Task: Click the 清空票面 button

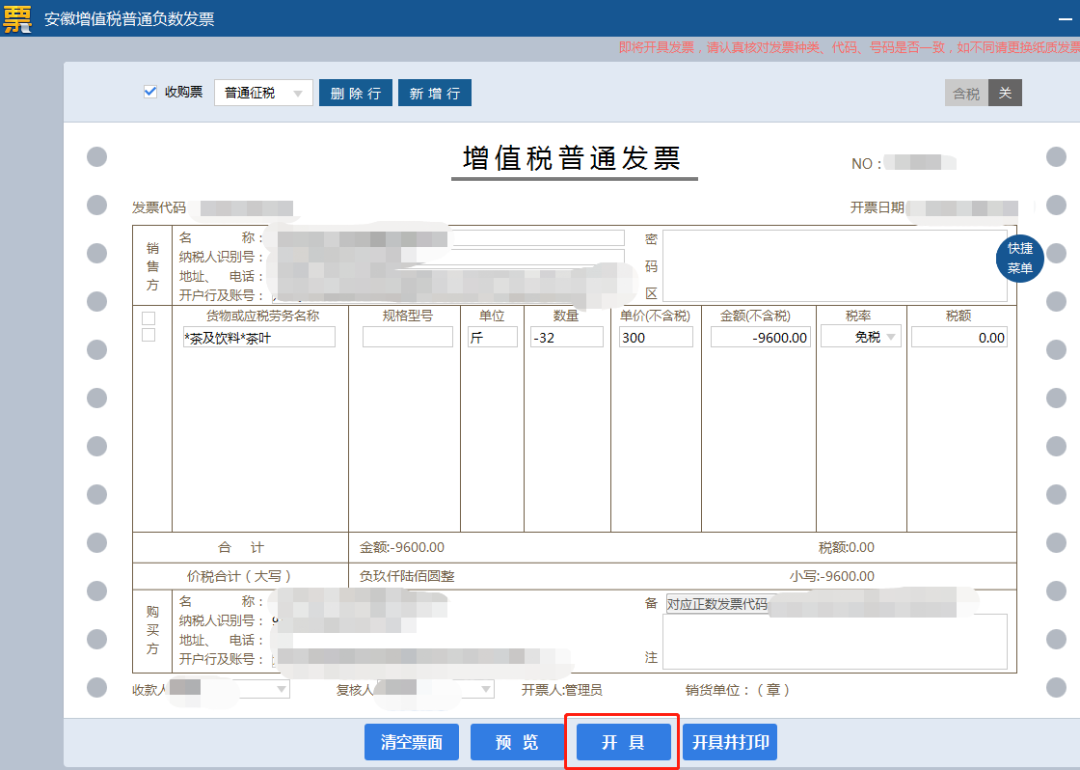Action: [x=411, y=742]
